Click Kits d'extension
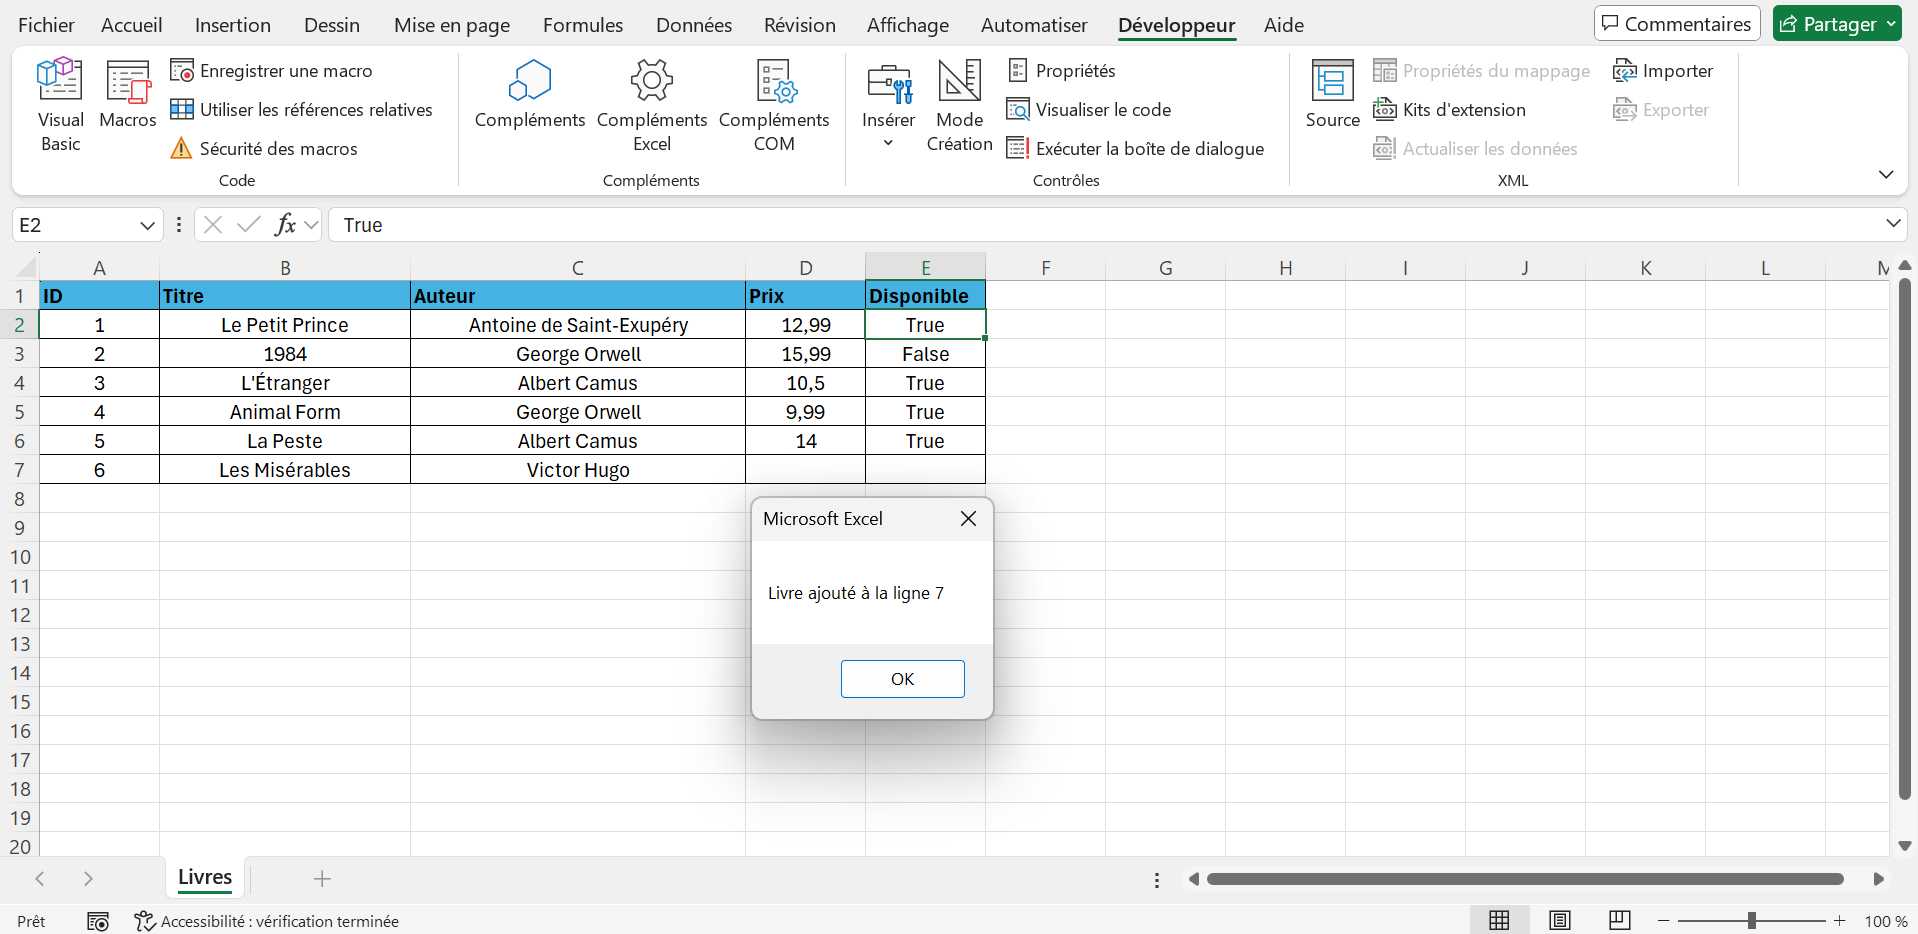1918x934 pixels. (1450, 110)
